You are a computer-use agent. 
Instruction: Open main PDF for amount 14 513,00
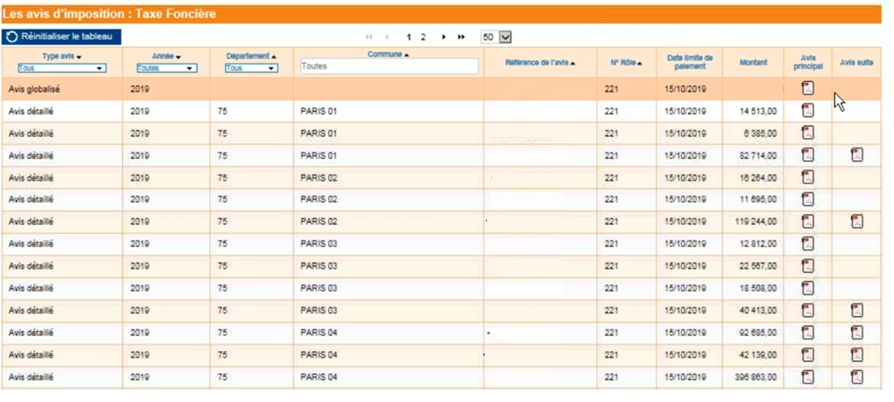[x=808, y=111]
